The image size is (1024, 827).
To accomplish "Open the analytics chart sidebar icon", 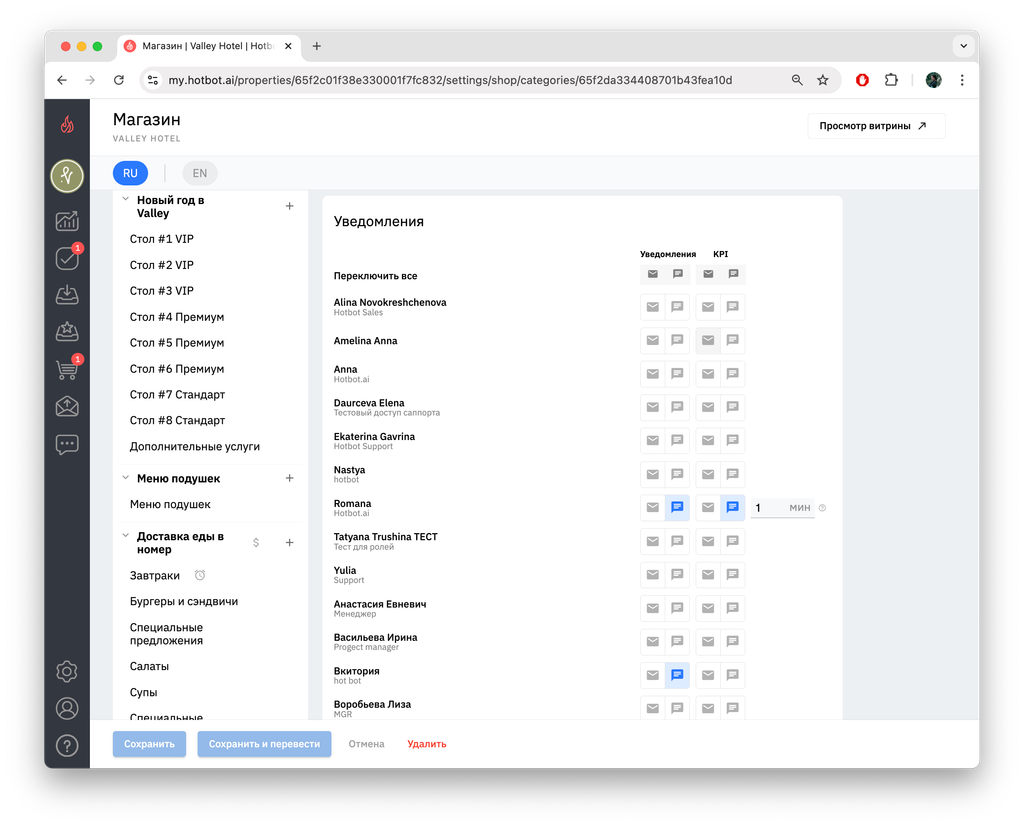I will 67,221.
